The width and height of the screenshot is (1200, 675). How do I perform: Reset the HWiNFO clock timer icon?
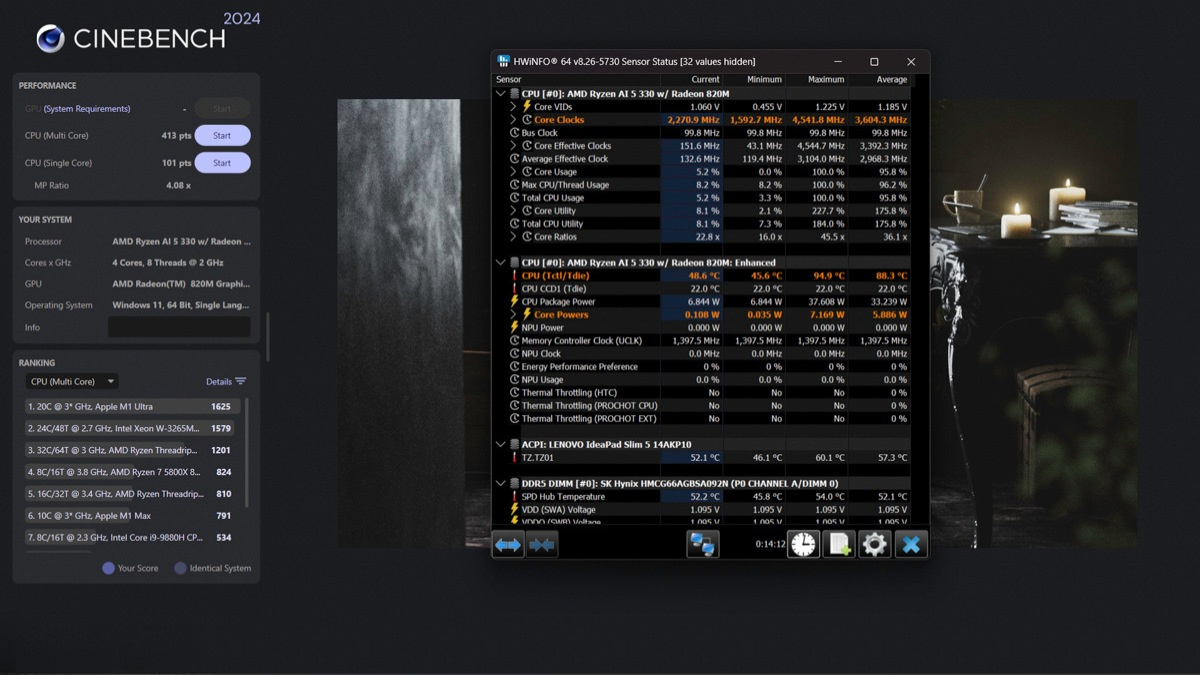(804, 545)
